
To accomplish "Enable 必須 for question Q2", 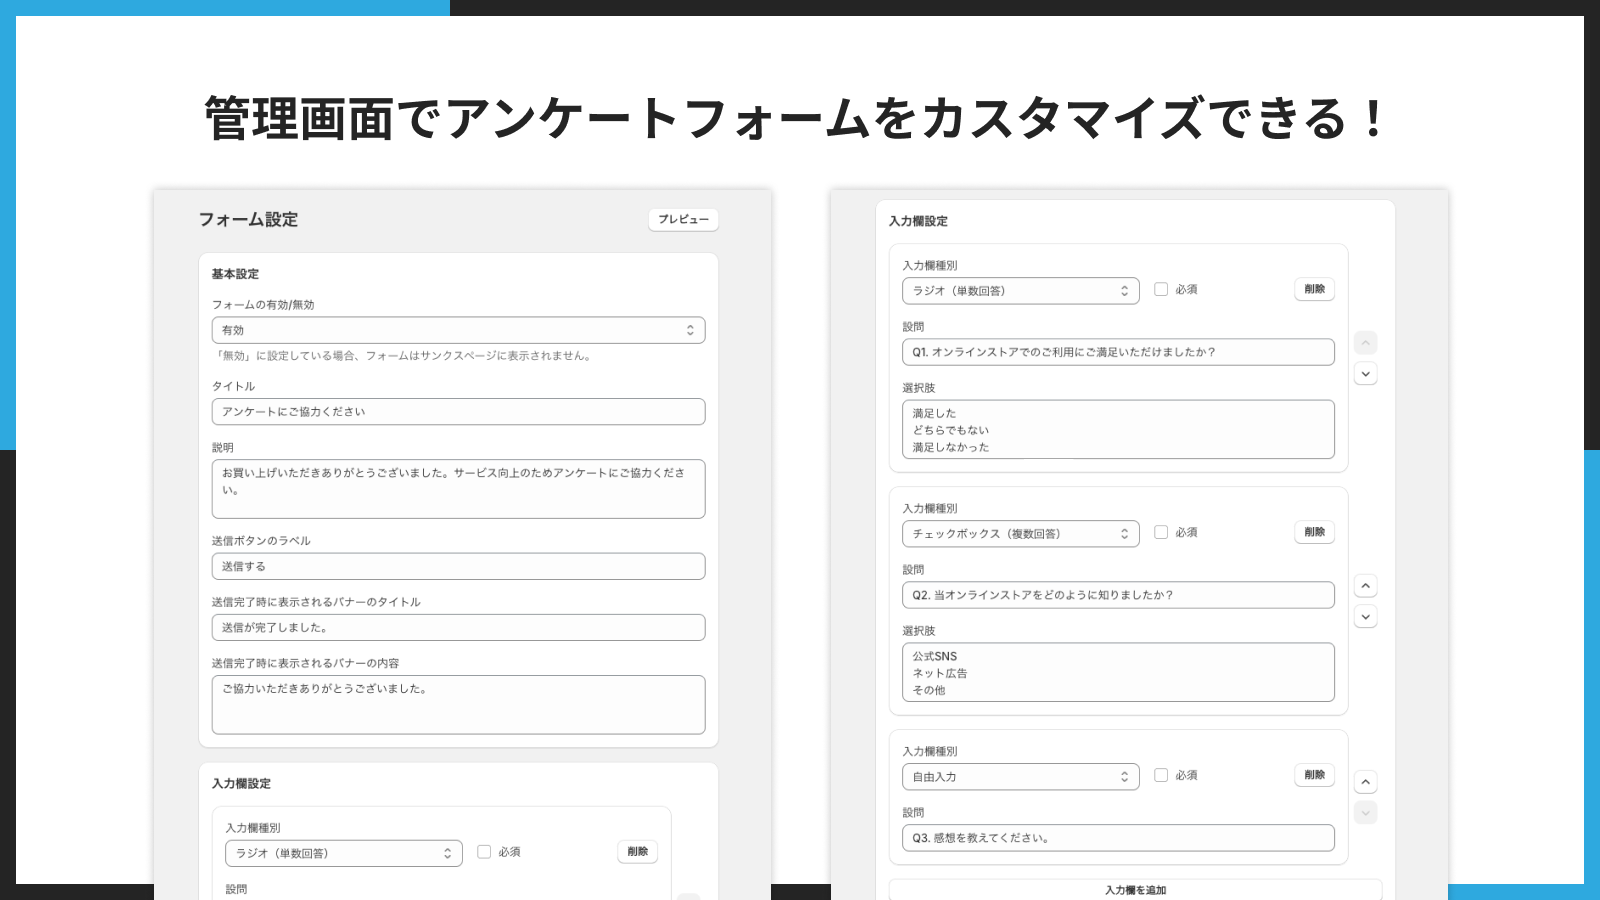I will [x=1161, y=532].
